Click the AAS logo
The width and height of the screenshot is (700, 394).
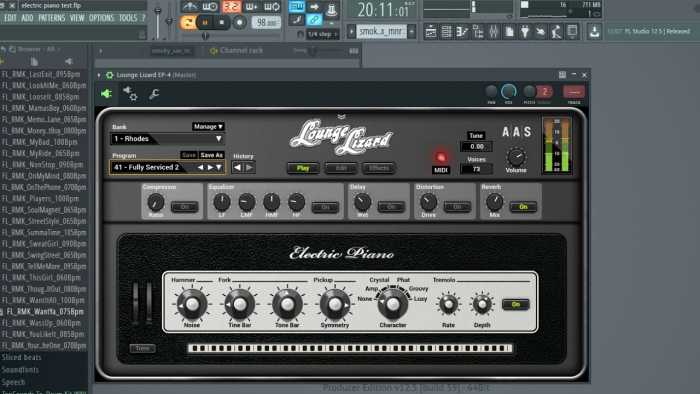tap(517, 132)
